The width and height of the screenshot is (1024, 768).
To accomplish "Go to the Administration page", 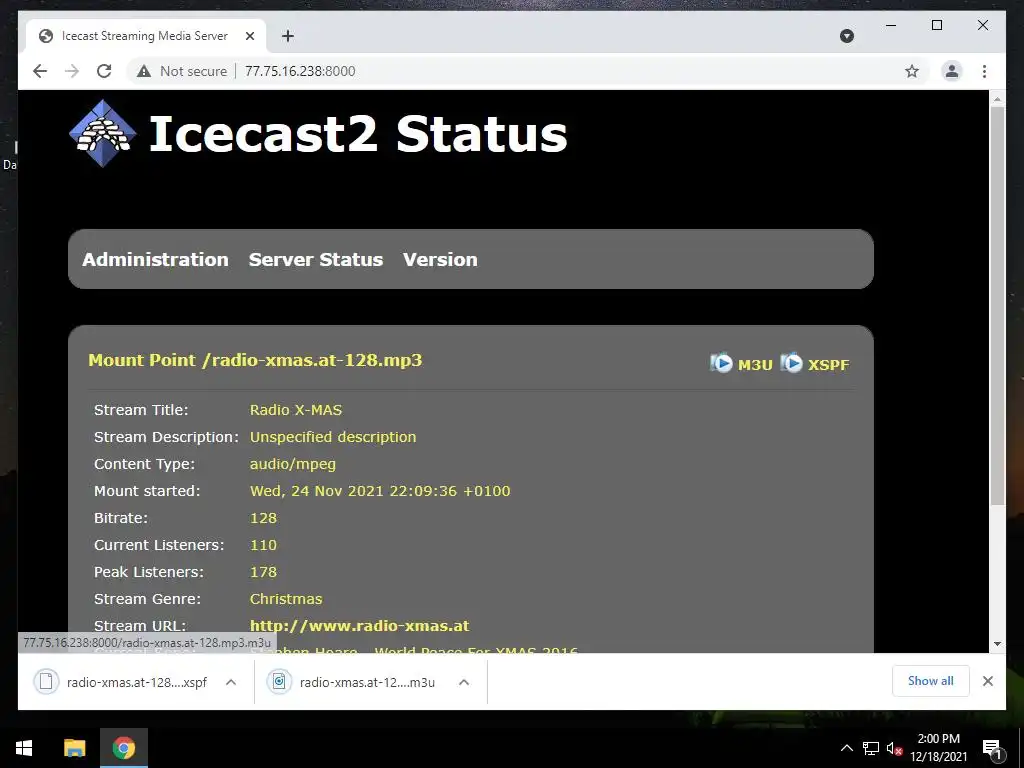I will [155, 259].
